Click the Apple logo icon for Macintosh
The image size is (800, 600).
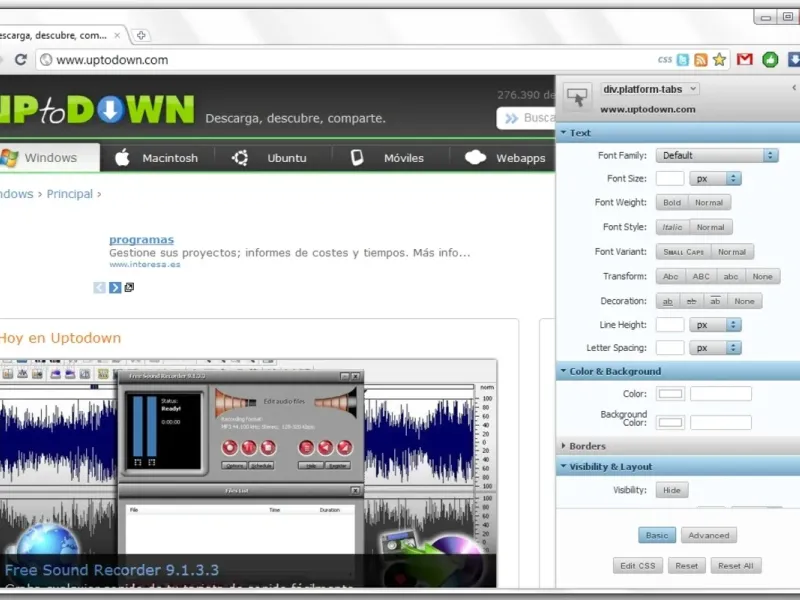(x=122, y=158)
